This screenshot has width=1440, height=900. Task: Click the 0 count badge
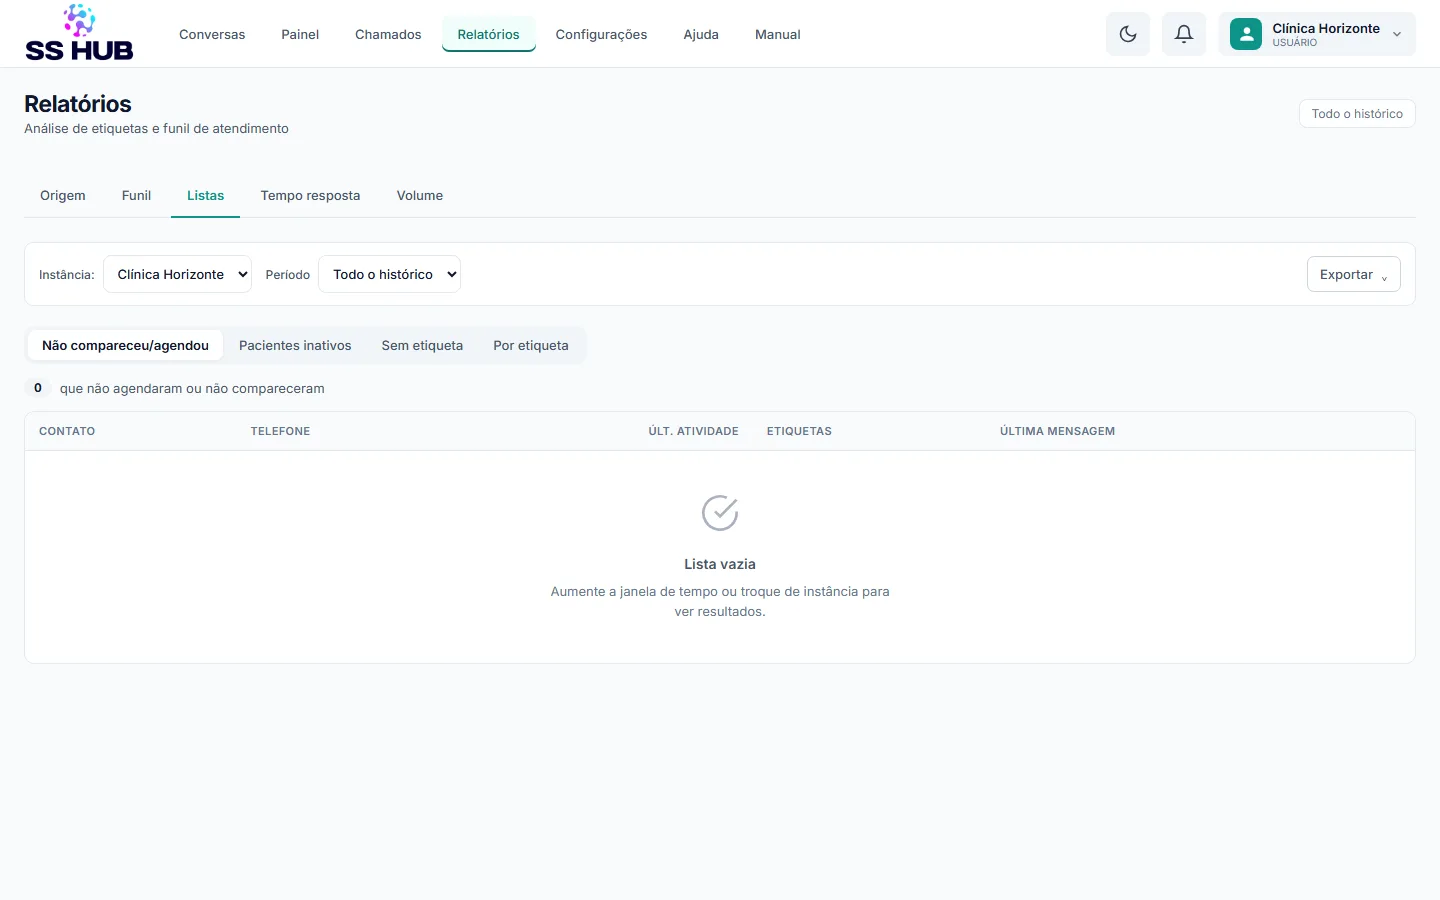point(38,388)
